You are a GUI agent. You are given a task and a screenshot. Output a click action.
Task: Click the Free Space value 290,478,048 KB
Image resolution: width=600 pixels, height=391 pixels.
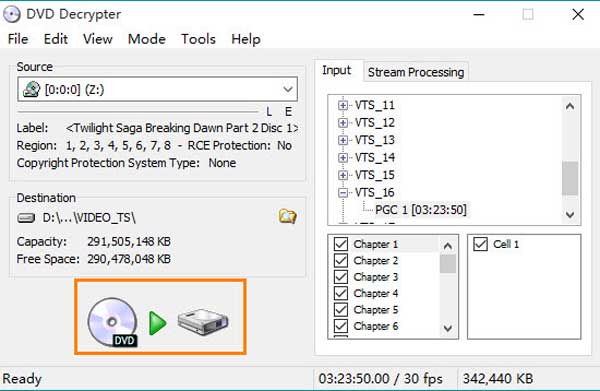pyautogui.click(x=129, y=259)
